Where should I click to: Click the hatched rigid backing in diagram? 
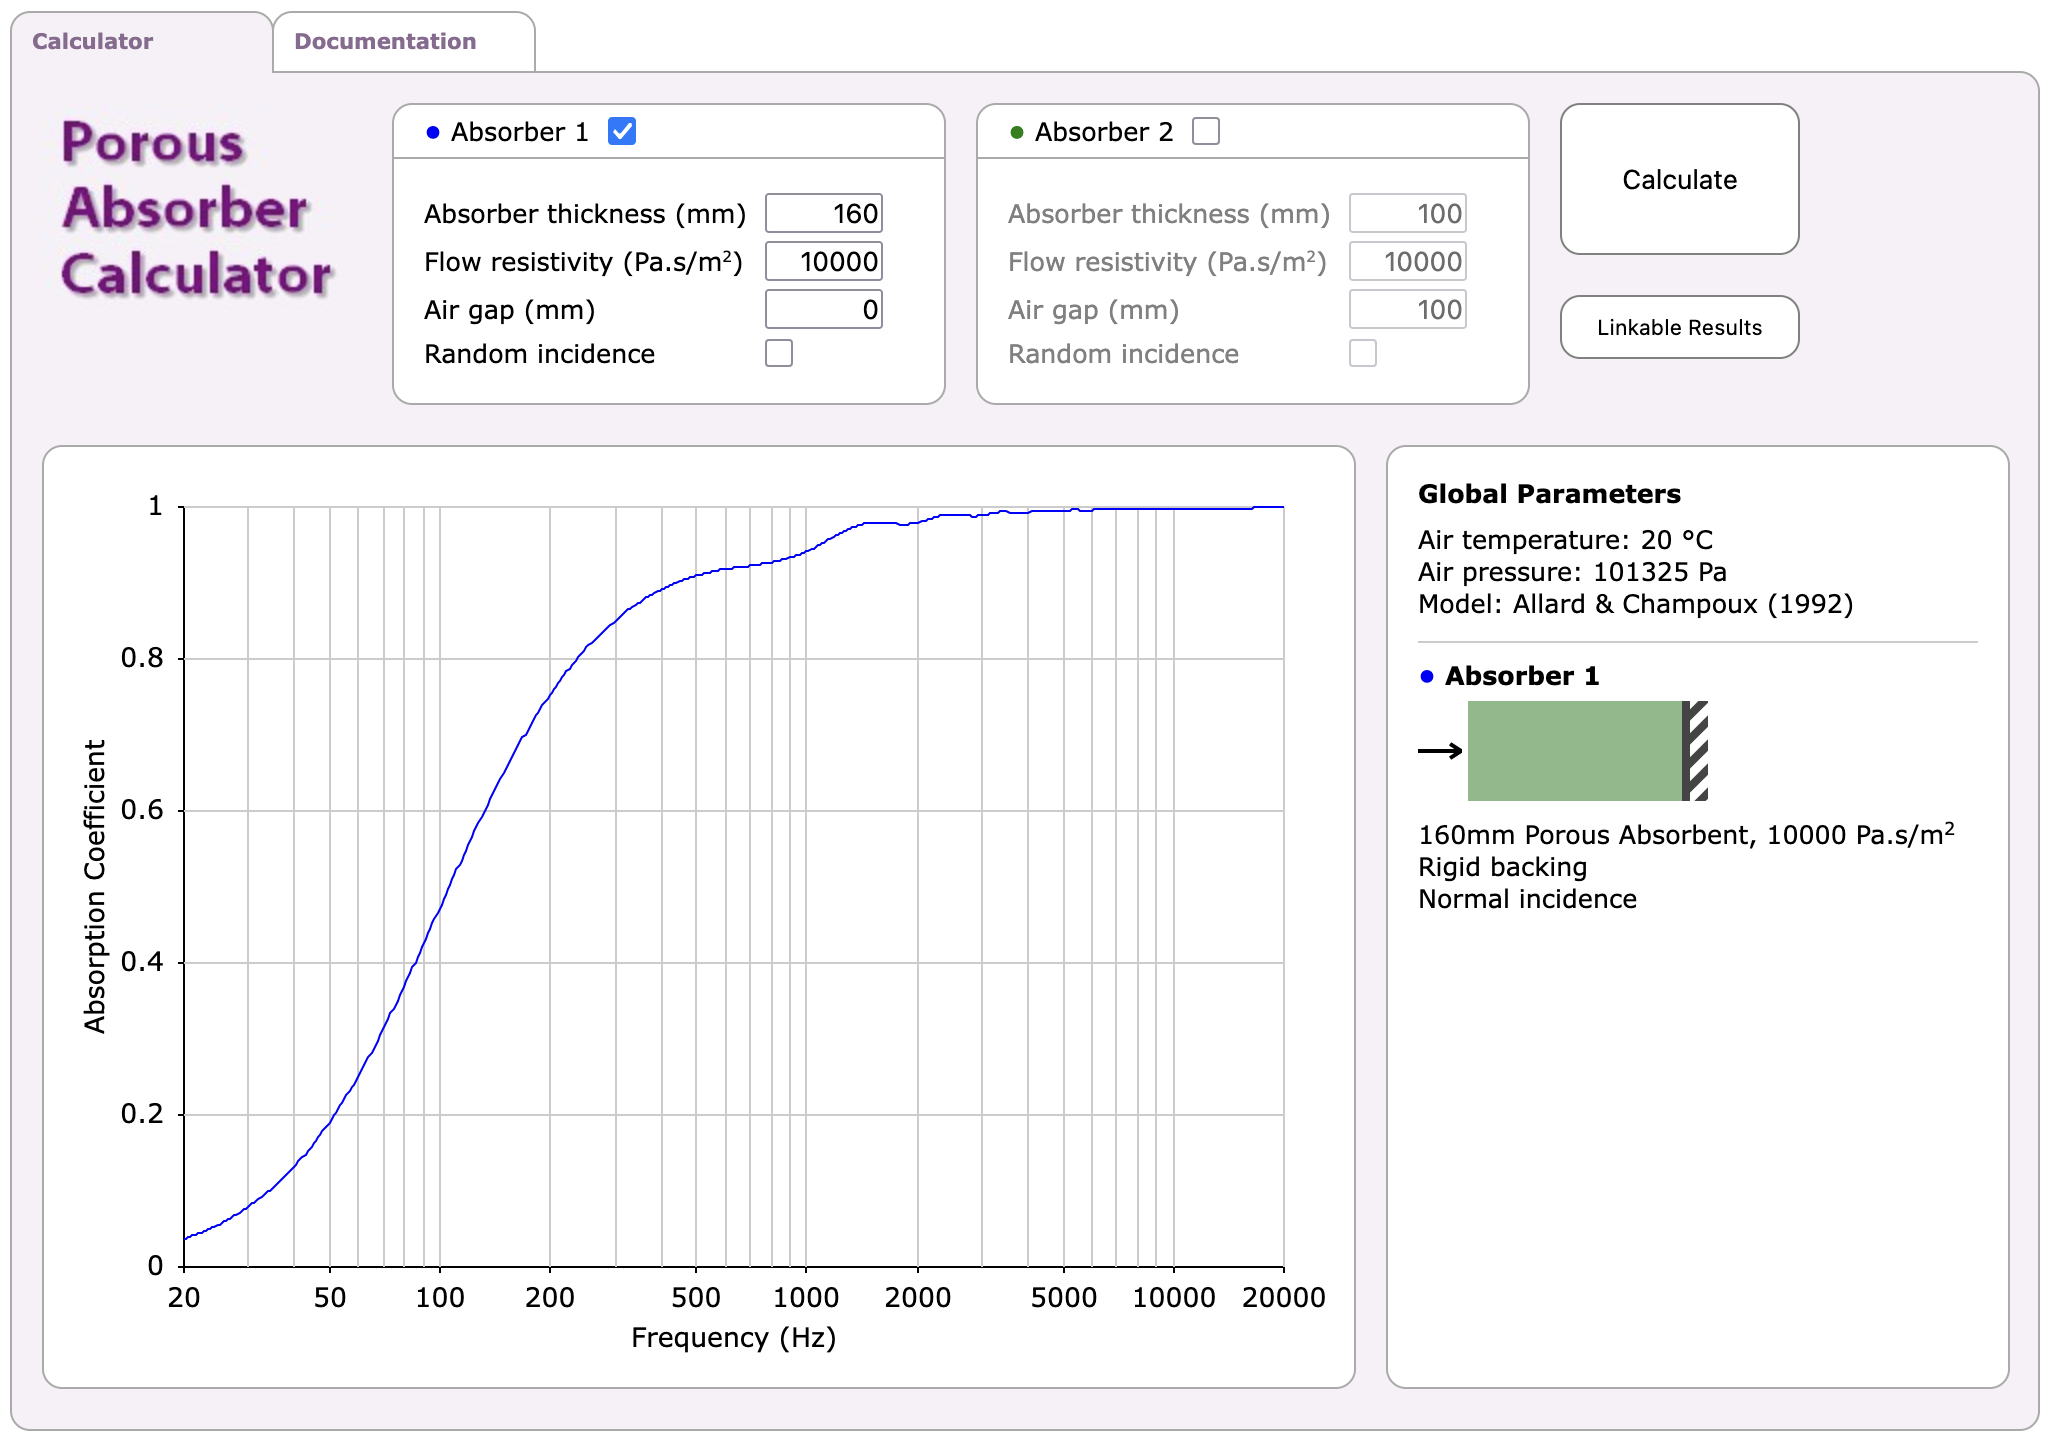pyautogui.click(x=1696, y=750)
